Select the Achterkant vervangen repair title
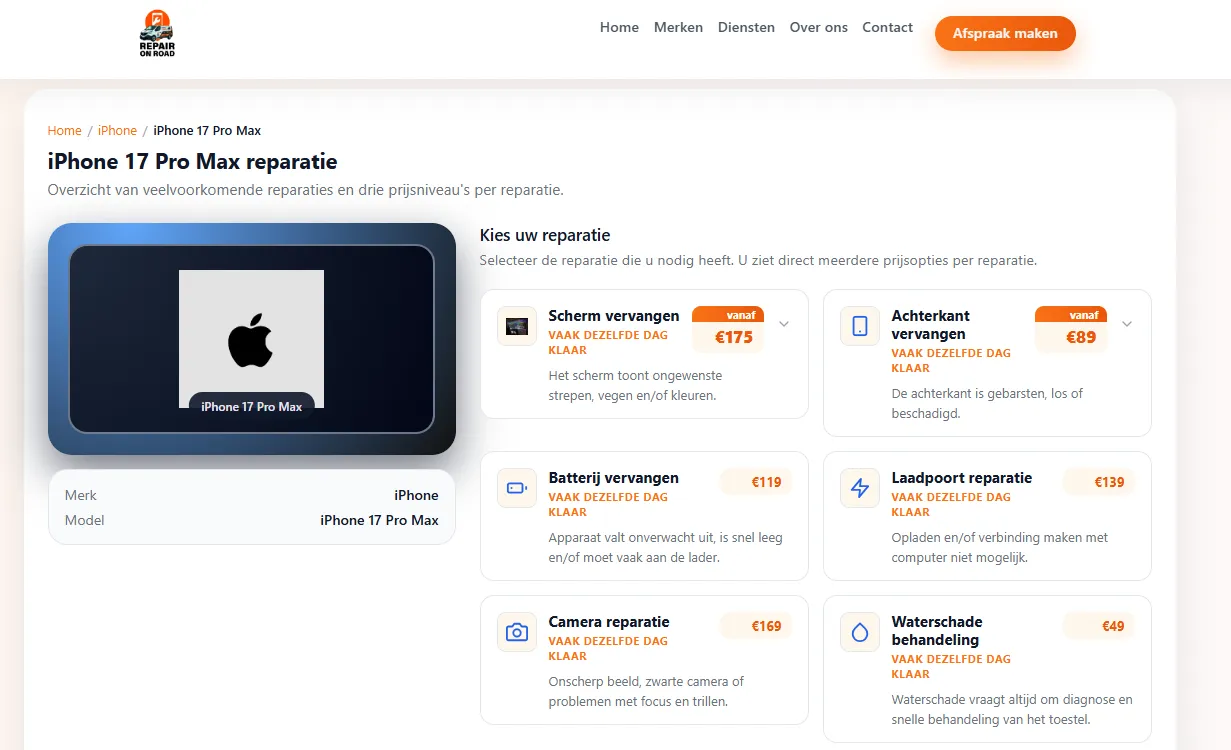1231x750 pixels. coord(931,325)
